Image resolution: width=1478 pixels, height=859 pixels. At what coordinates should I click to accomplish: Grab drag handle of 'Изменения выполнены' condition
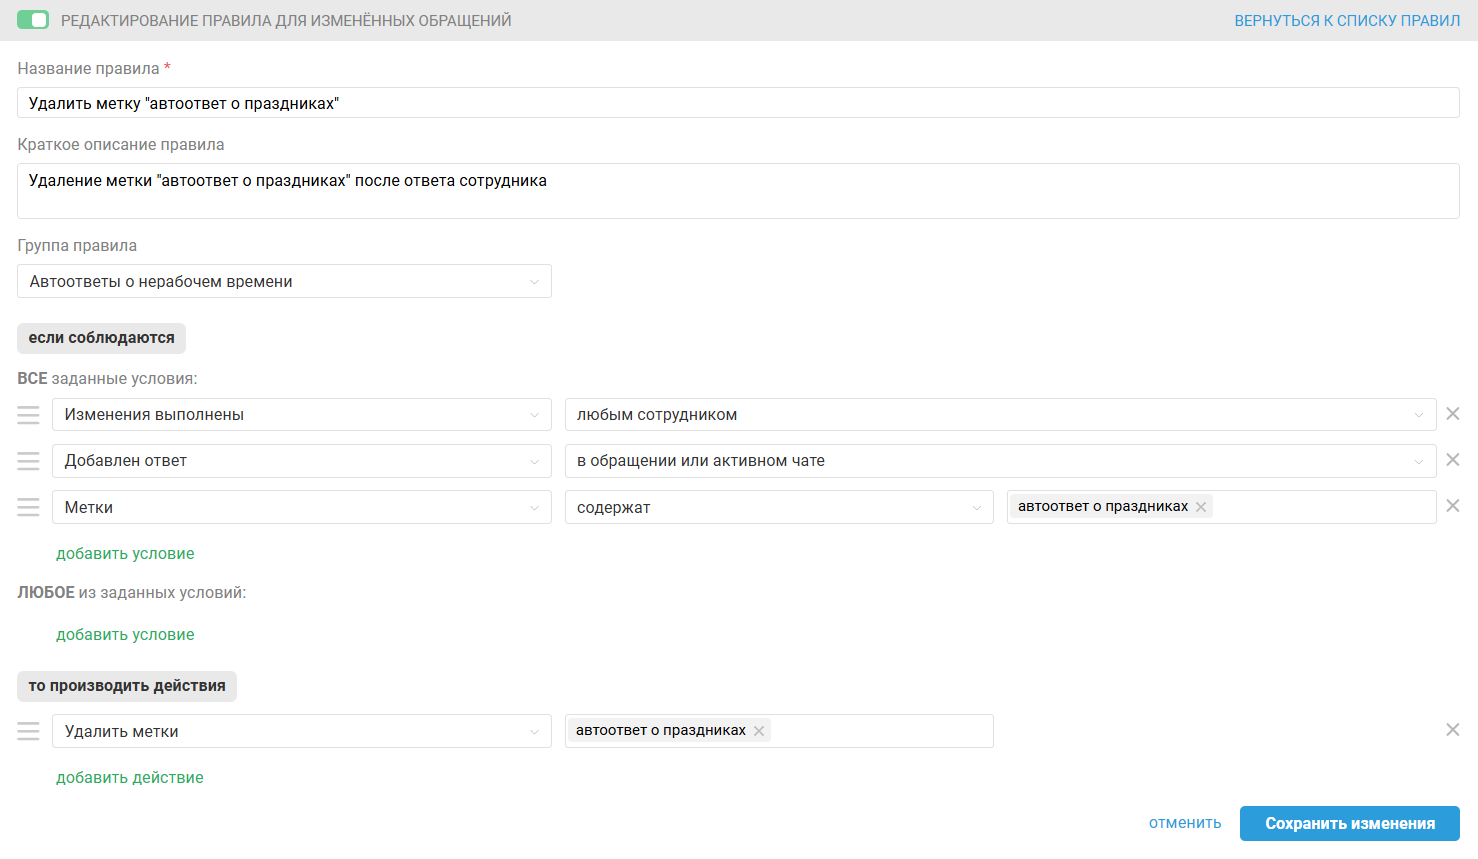28,414
